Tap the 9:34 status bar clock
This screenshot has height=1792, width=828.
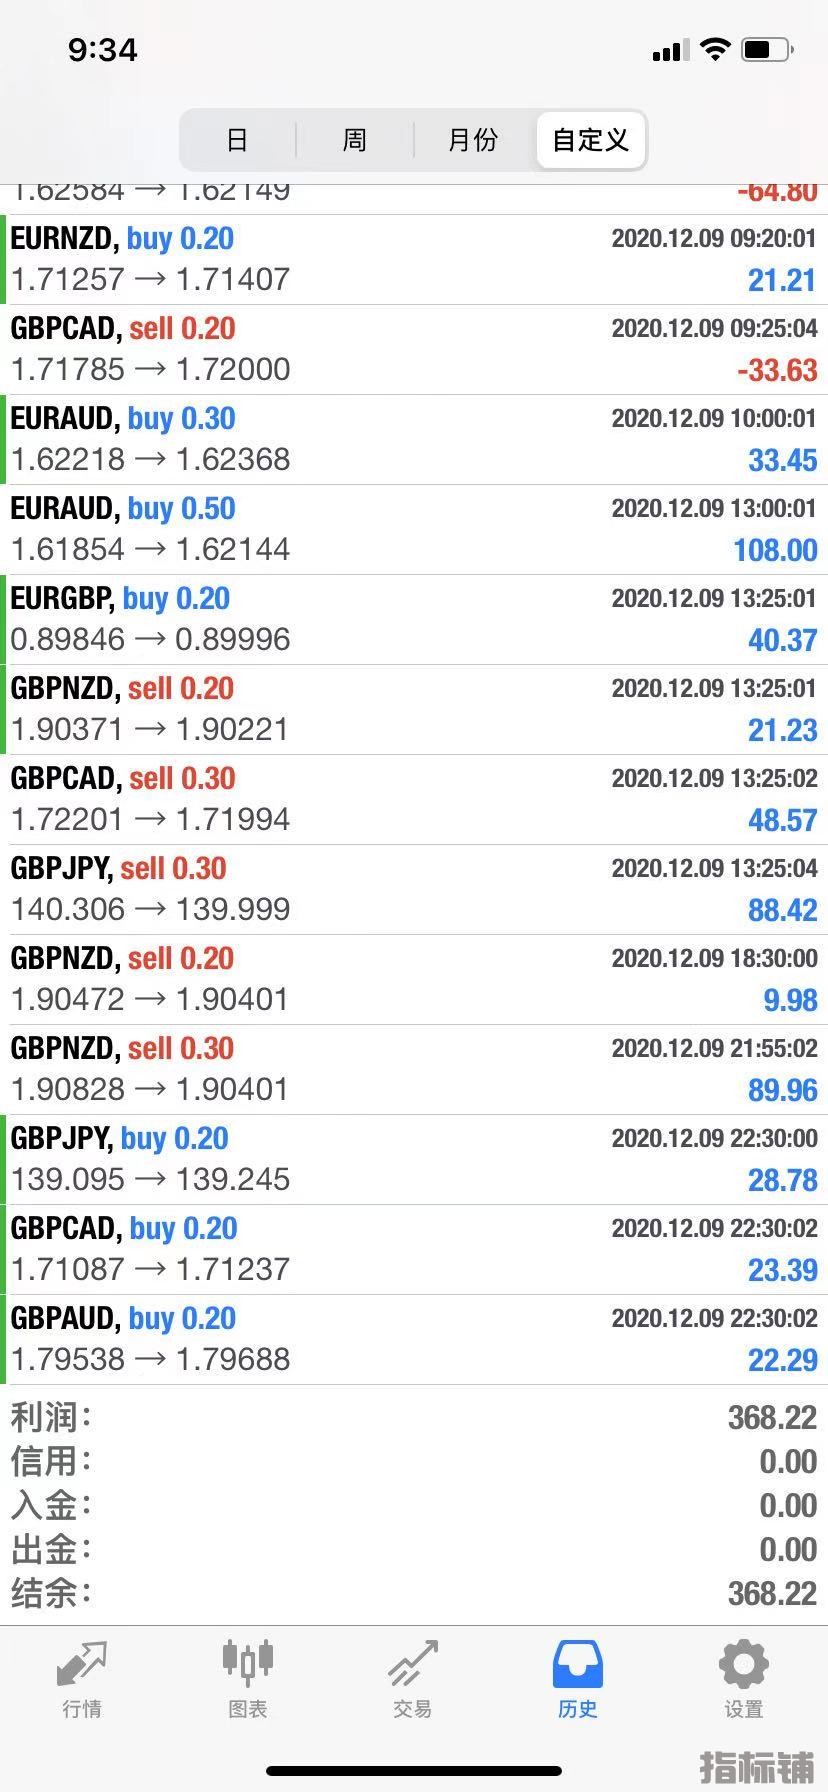coord(103,50)
